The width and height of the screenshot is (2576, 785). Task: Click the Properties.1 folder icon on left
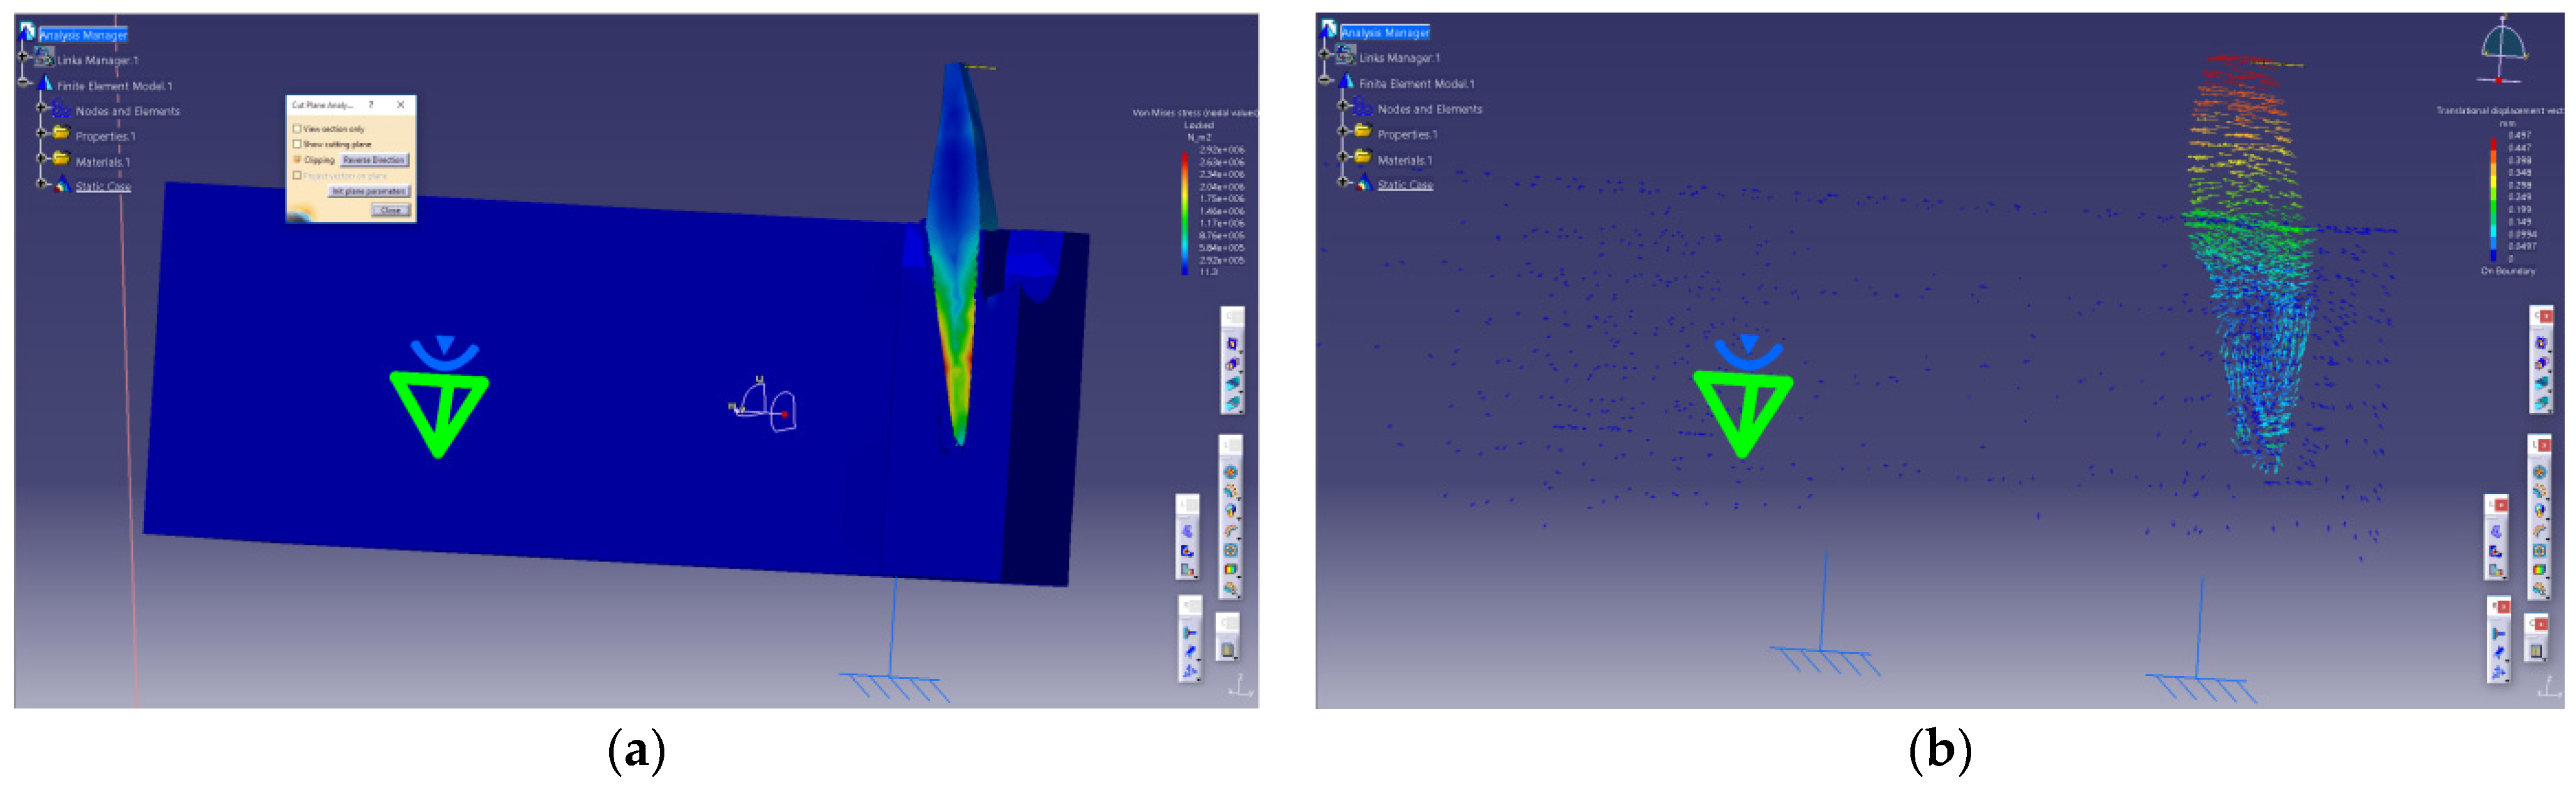tap(61, 134)
